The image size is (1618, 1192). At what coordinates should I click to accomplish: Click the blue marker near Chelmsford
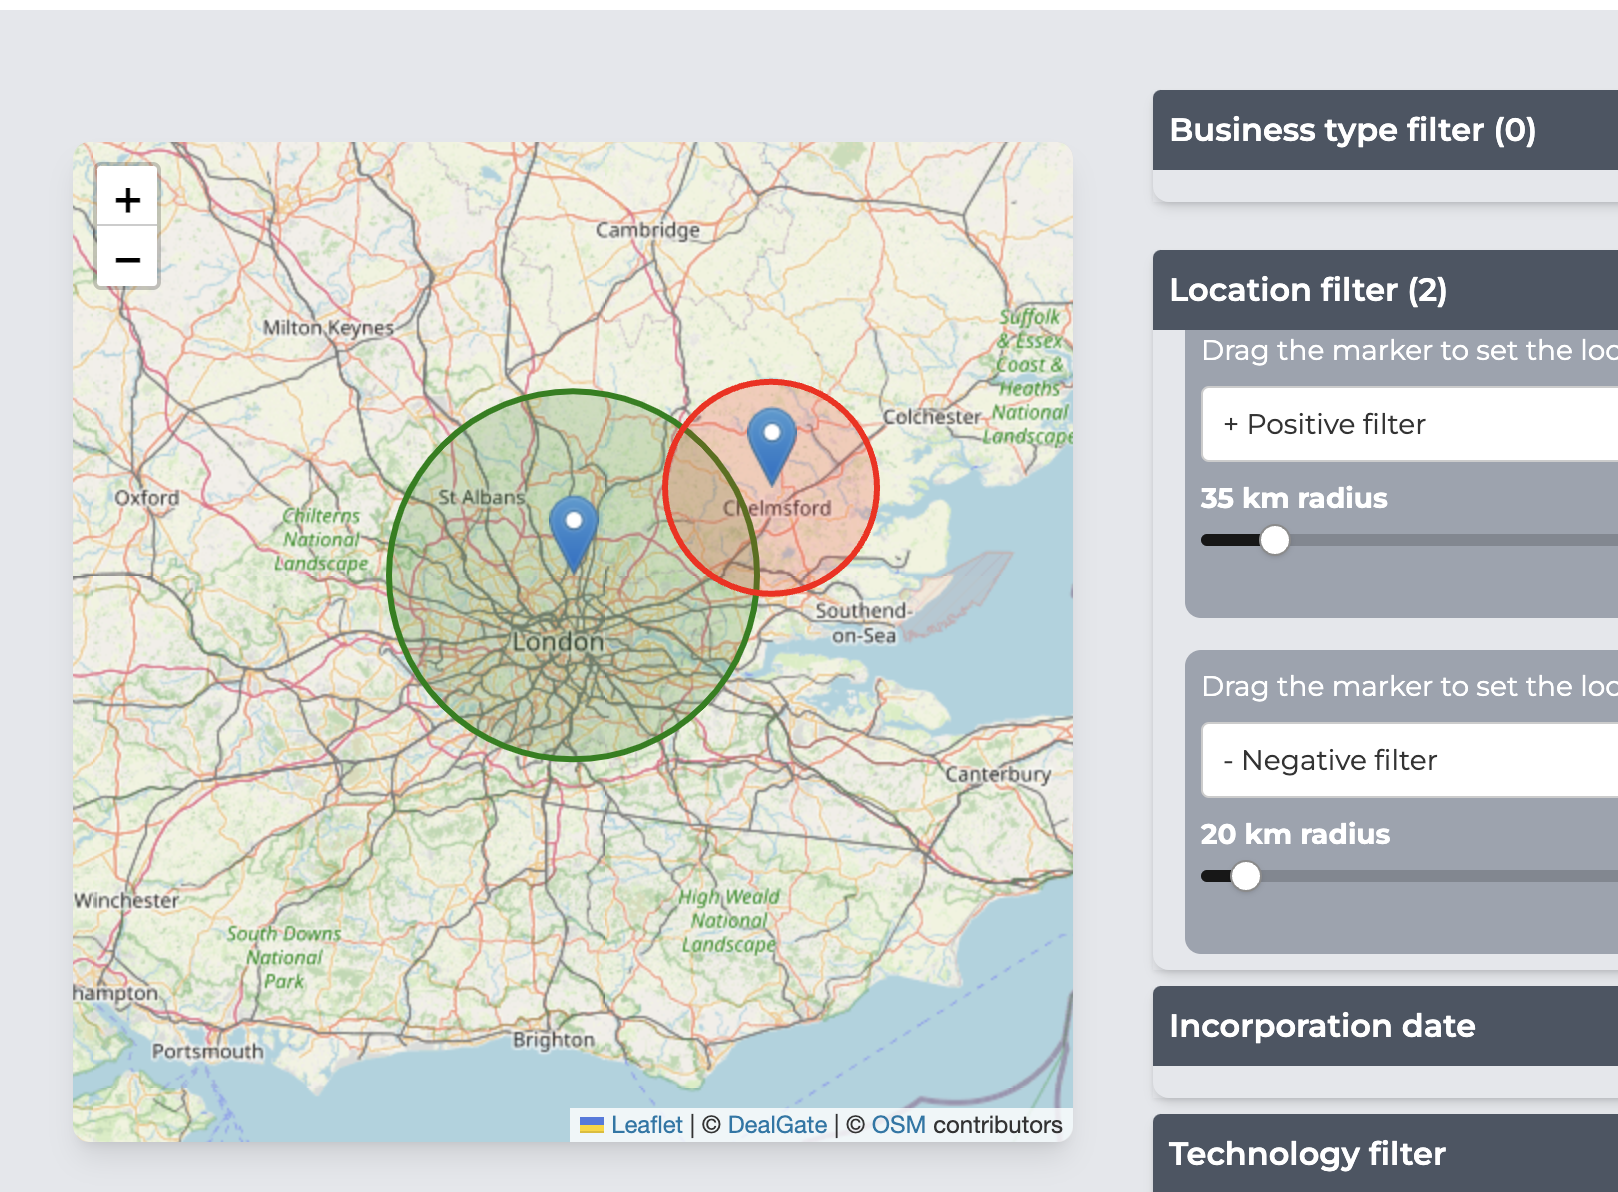pyautogui.click(x=772, y=447)
